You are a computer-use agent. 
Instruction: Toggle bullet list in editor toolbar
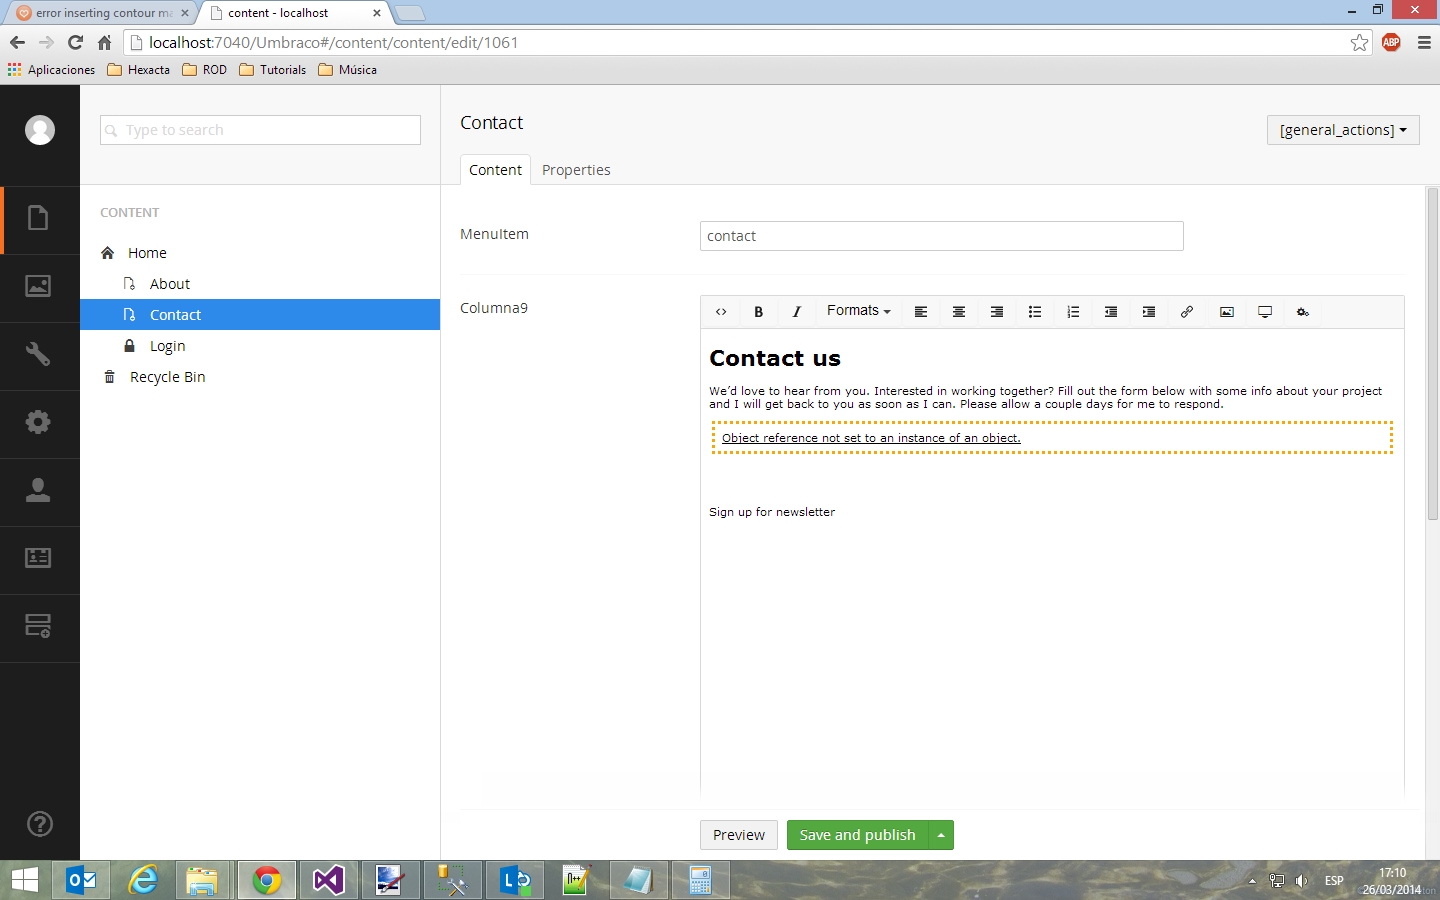point(1035,312)
